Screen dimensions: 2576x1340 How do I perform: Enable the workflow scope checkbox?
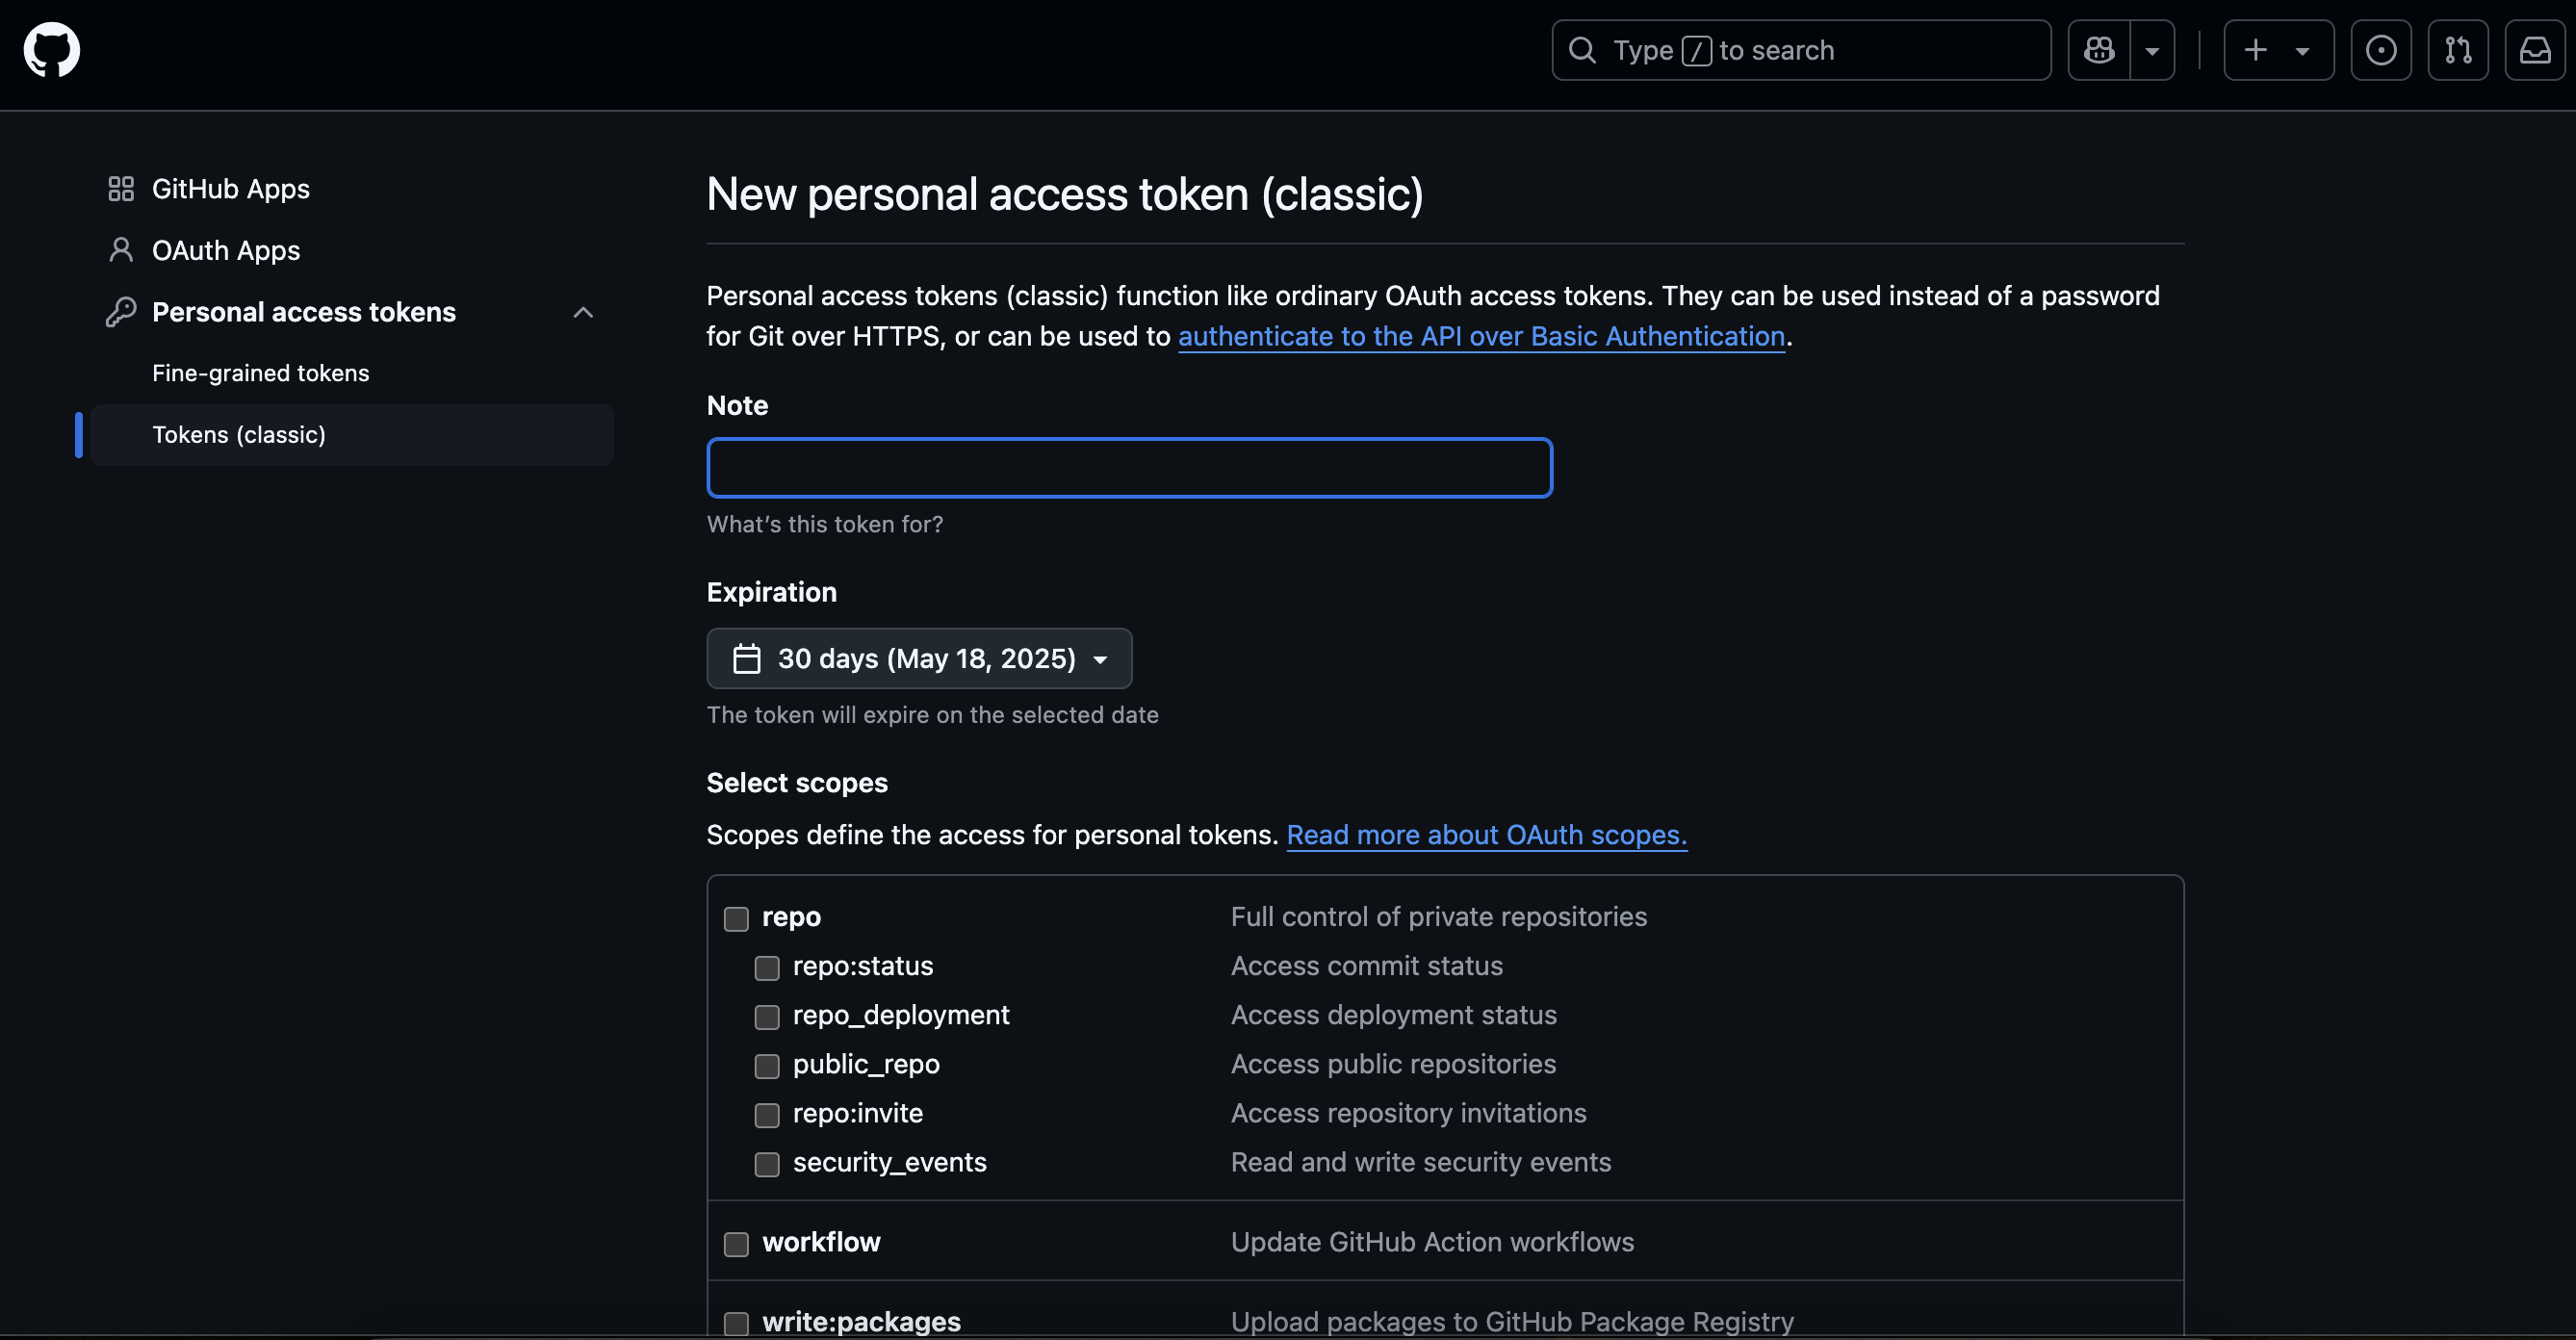point(736,1244)
